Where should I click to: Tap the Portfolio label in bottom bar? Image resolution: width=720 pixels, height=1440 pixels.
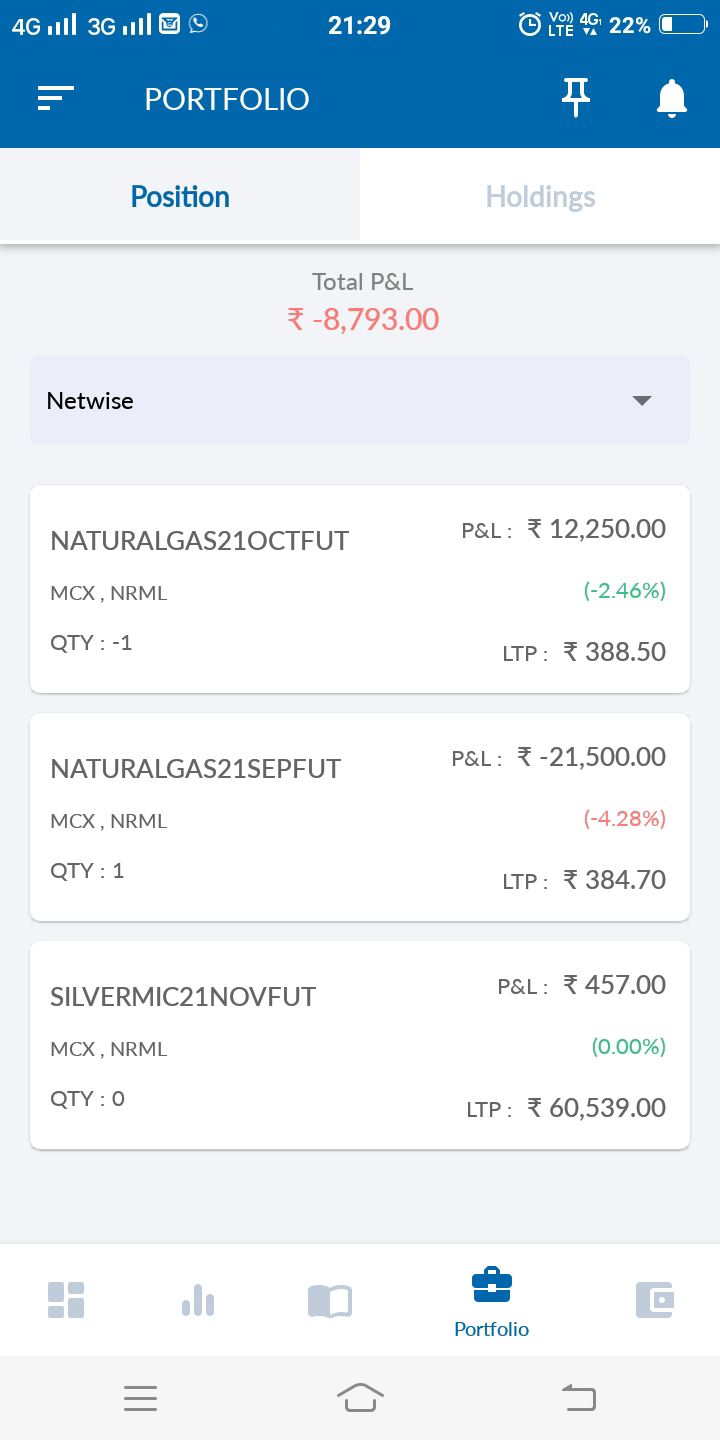(491, 1329)
